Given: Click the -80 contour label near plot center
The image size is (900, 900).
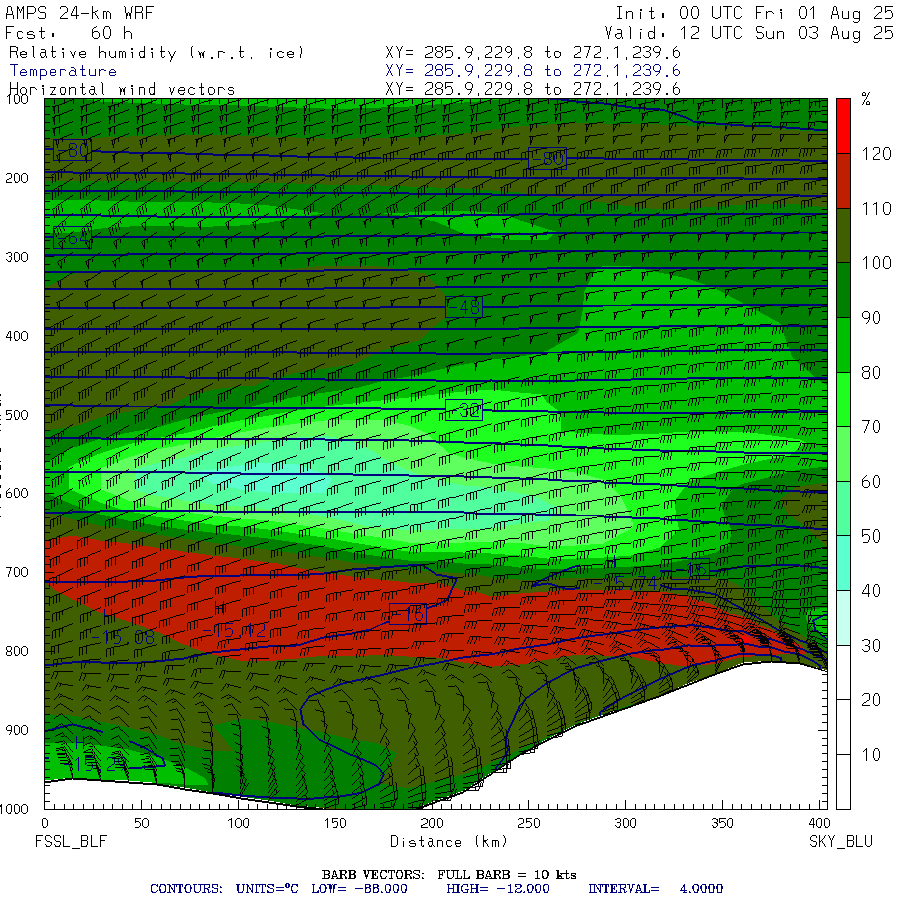Looking at the screenshot, I should point(548,158).
